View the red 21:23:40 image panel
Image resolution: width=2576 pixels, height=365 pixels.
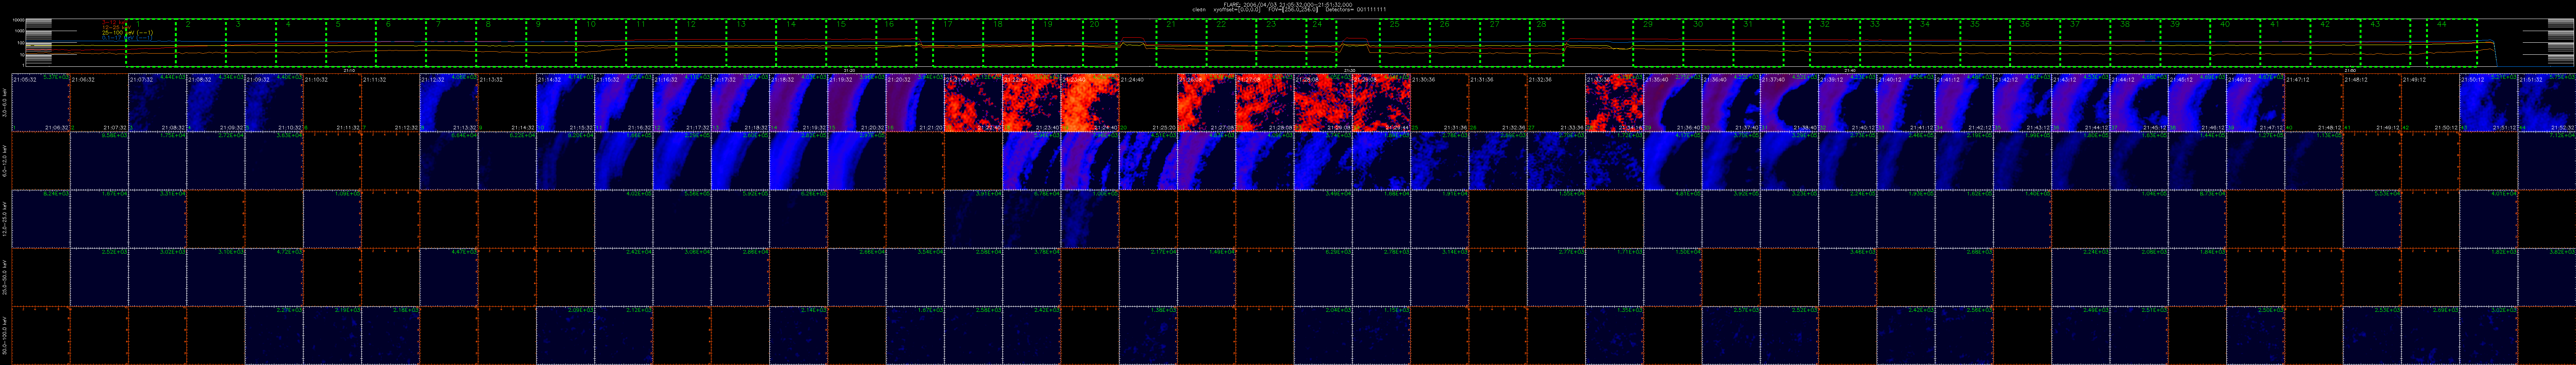pos(1090,102)
